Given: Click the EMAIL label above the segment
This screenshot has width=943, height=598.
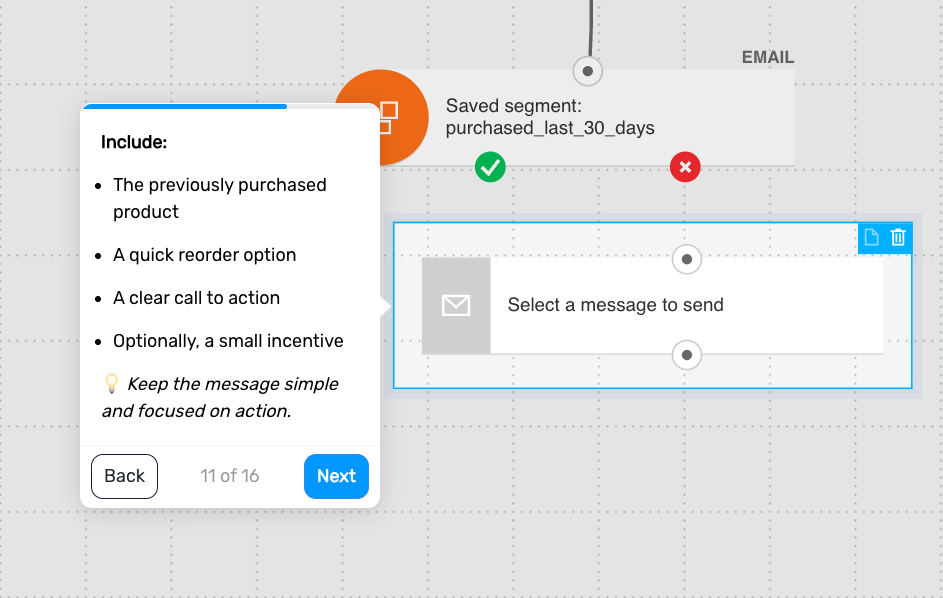Looking at the screenshot, I should [x=767, y=57].
